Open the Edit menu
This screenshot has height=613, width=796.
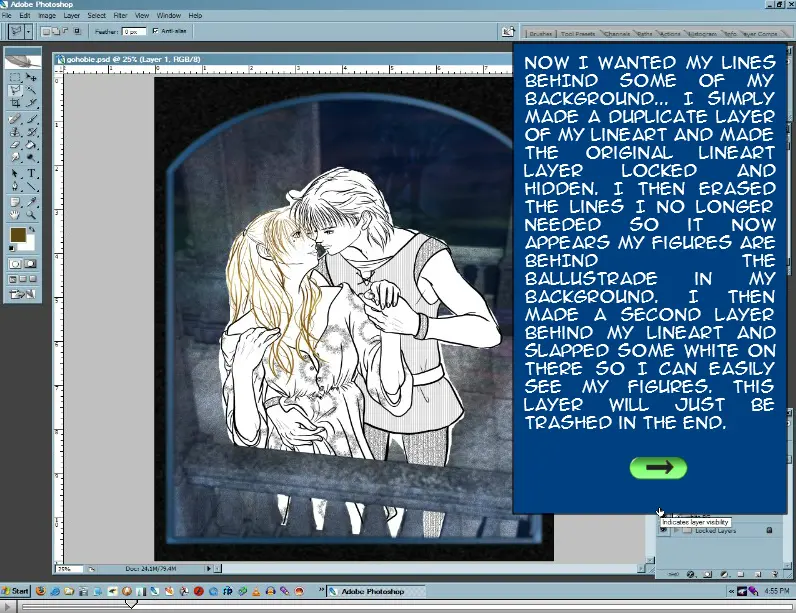[x=25, y=16]
